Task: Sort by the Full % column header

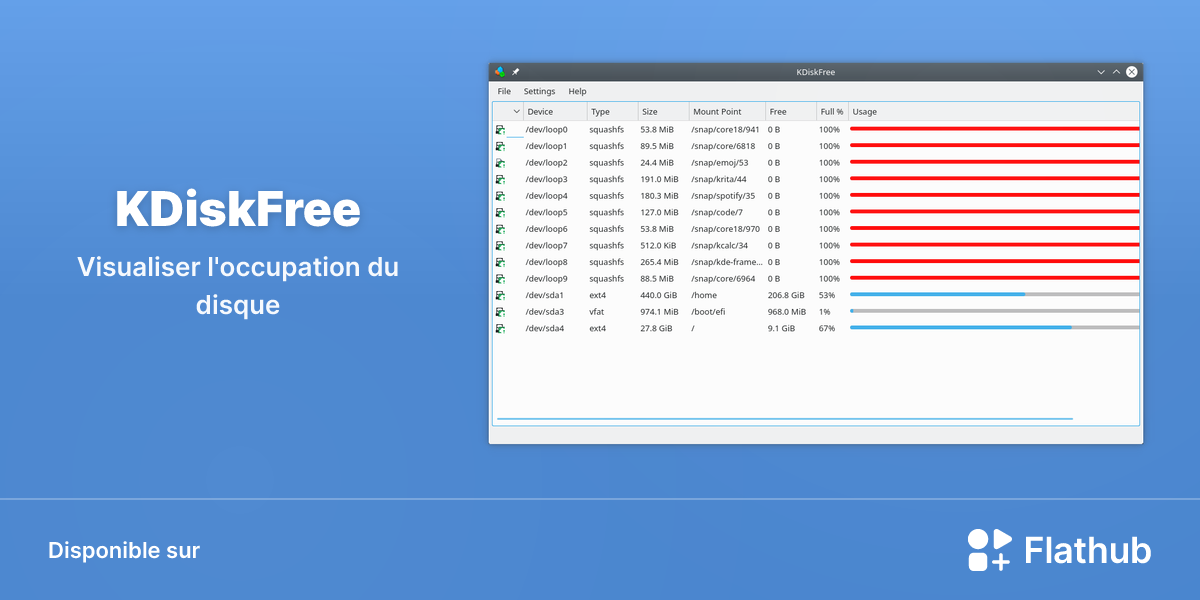Action: [832, 112]
